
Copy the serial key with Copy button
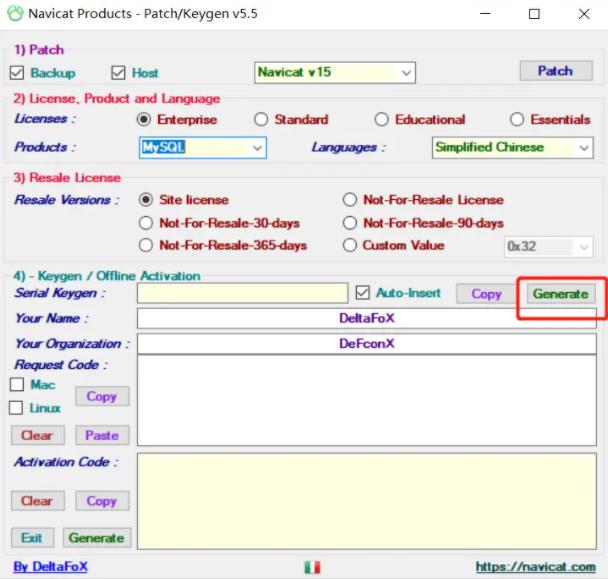click(x=486, y=294)
